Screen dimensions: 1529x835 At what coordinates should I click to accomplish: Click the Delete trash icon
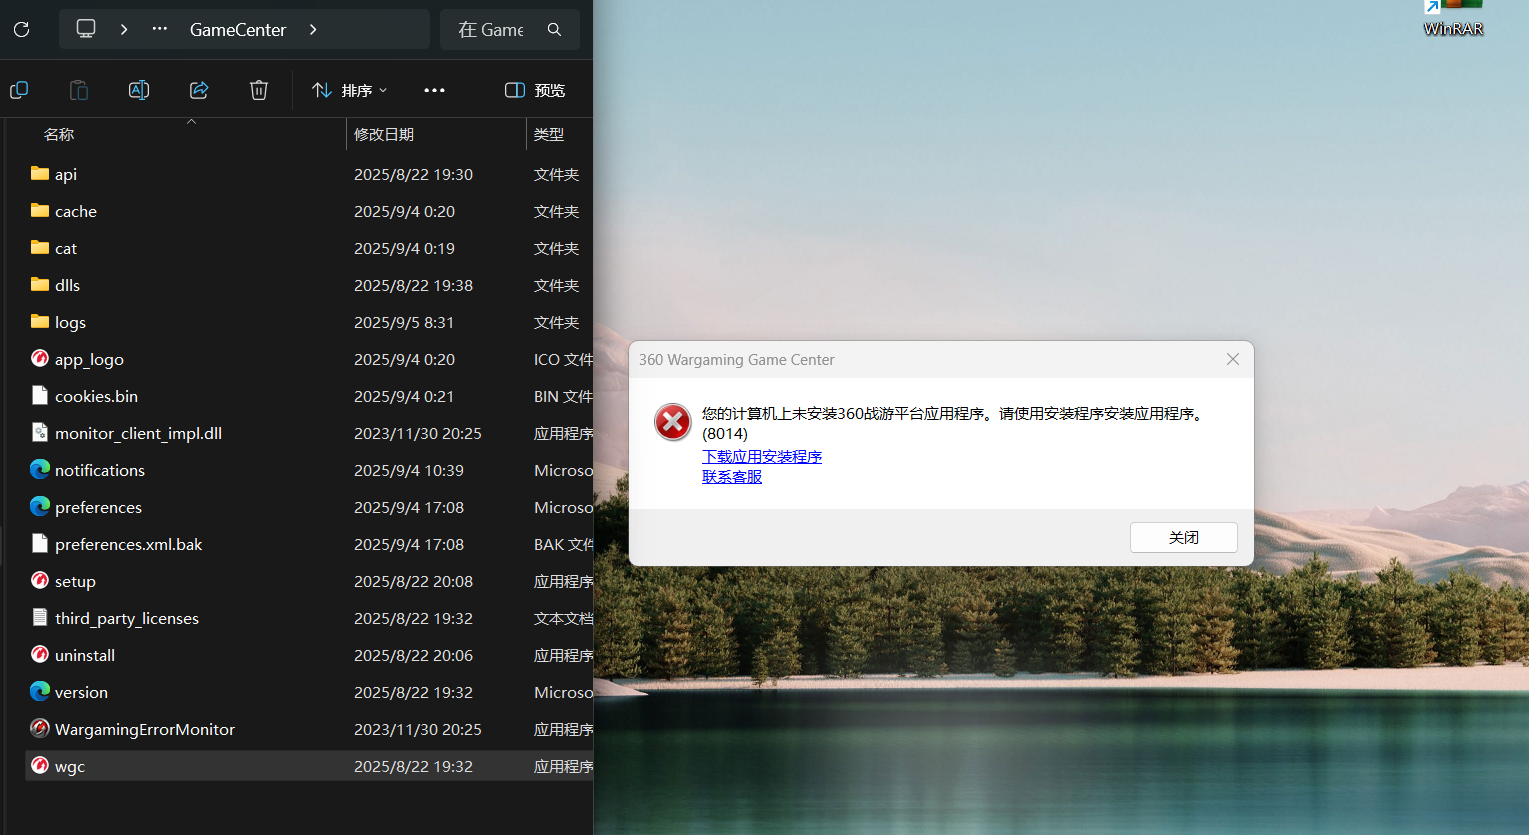click(x=259, y=90)
